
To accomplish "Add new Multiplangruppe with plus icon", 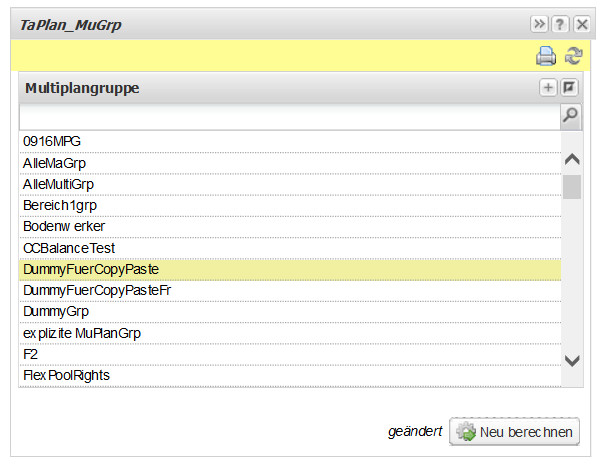I will coord(548,87).
